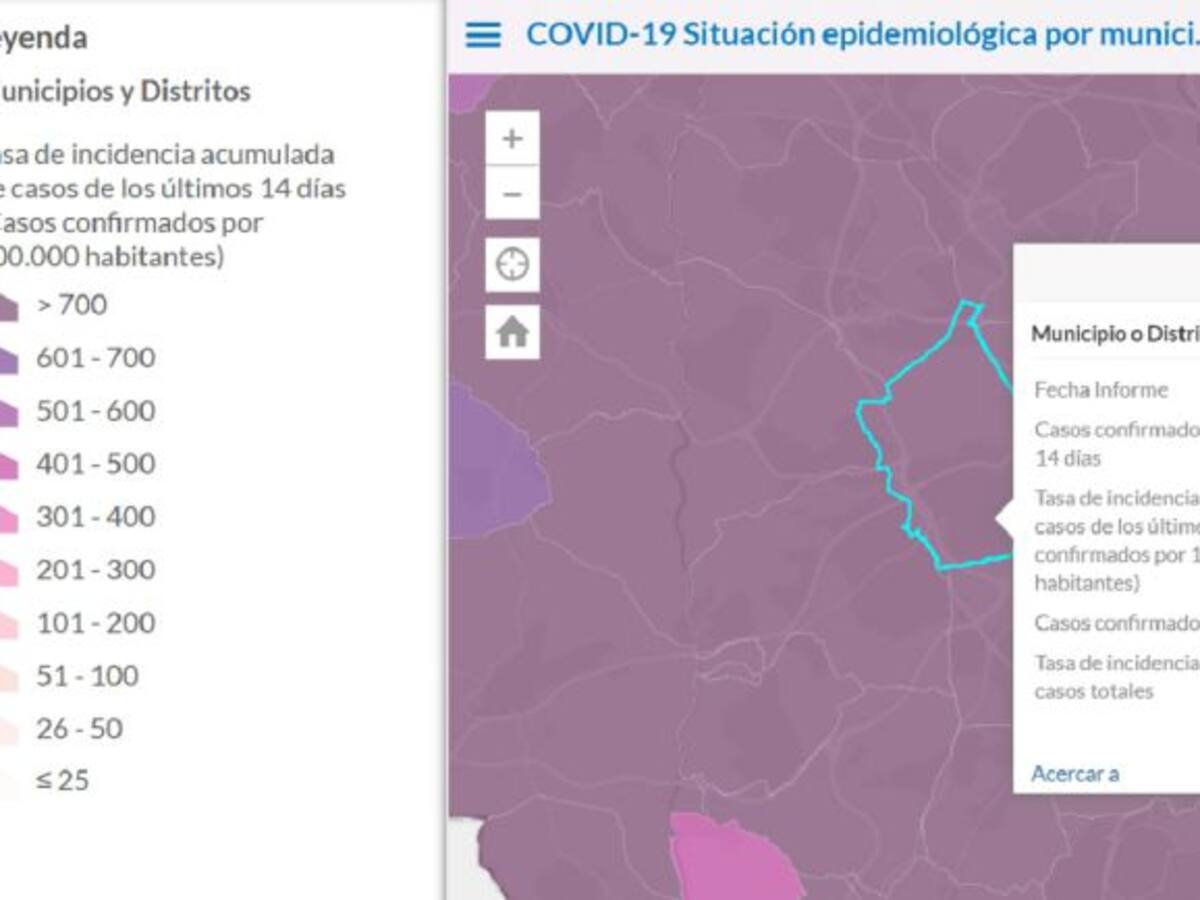Select the '401 - 500' legend entry

click(95, 464)
